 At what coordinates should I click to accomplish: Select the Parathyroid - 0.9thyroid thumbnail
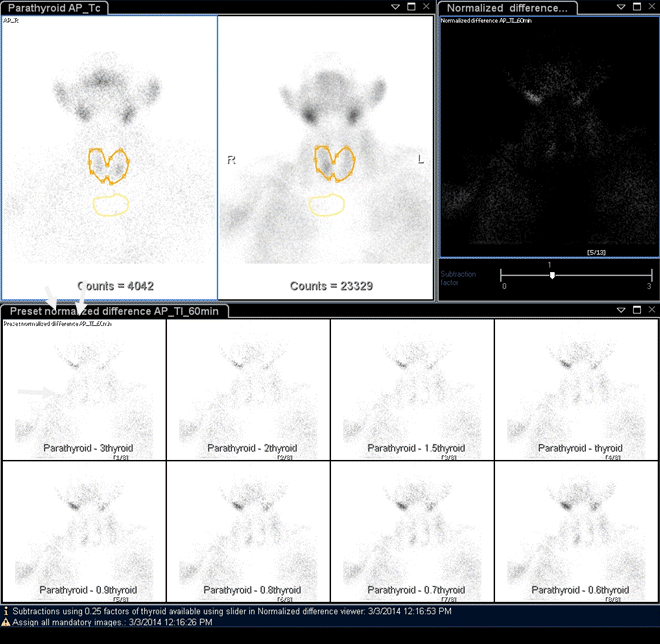[84, 531]
